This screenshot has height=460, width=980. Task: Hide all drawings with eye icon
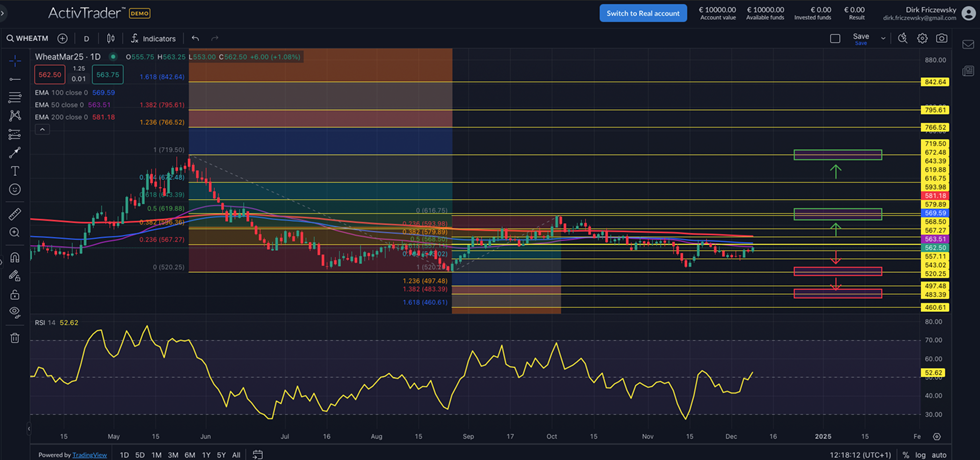pos(15,312)
